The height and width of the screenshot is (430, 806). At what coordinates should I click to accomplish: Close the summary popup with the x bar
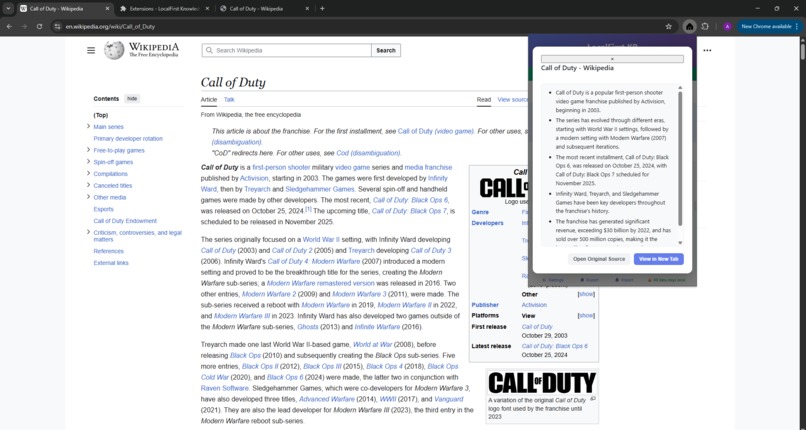click(612, 59)
